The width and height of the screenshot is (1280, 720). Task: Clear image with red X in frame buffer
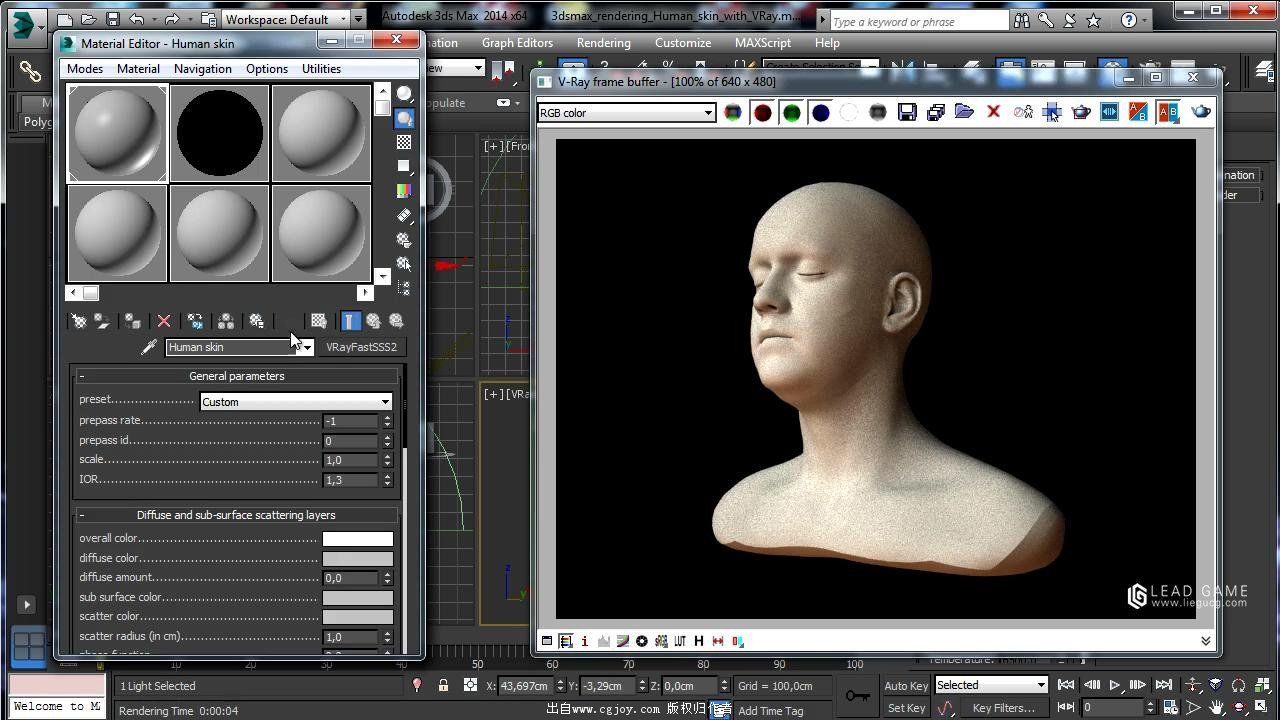(x=994, y=113)
